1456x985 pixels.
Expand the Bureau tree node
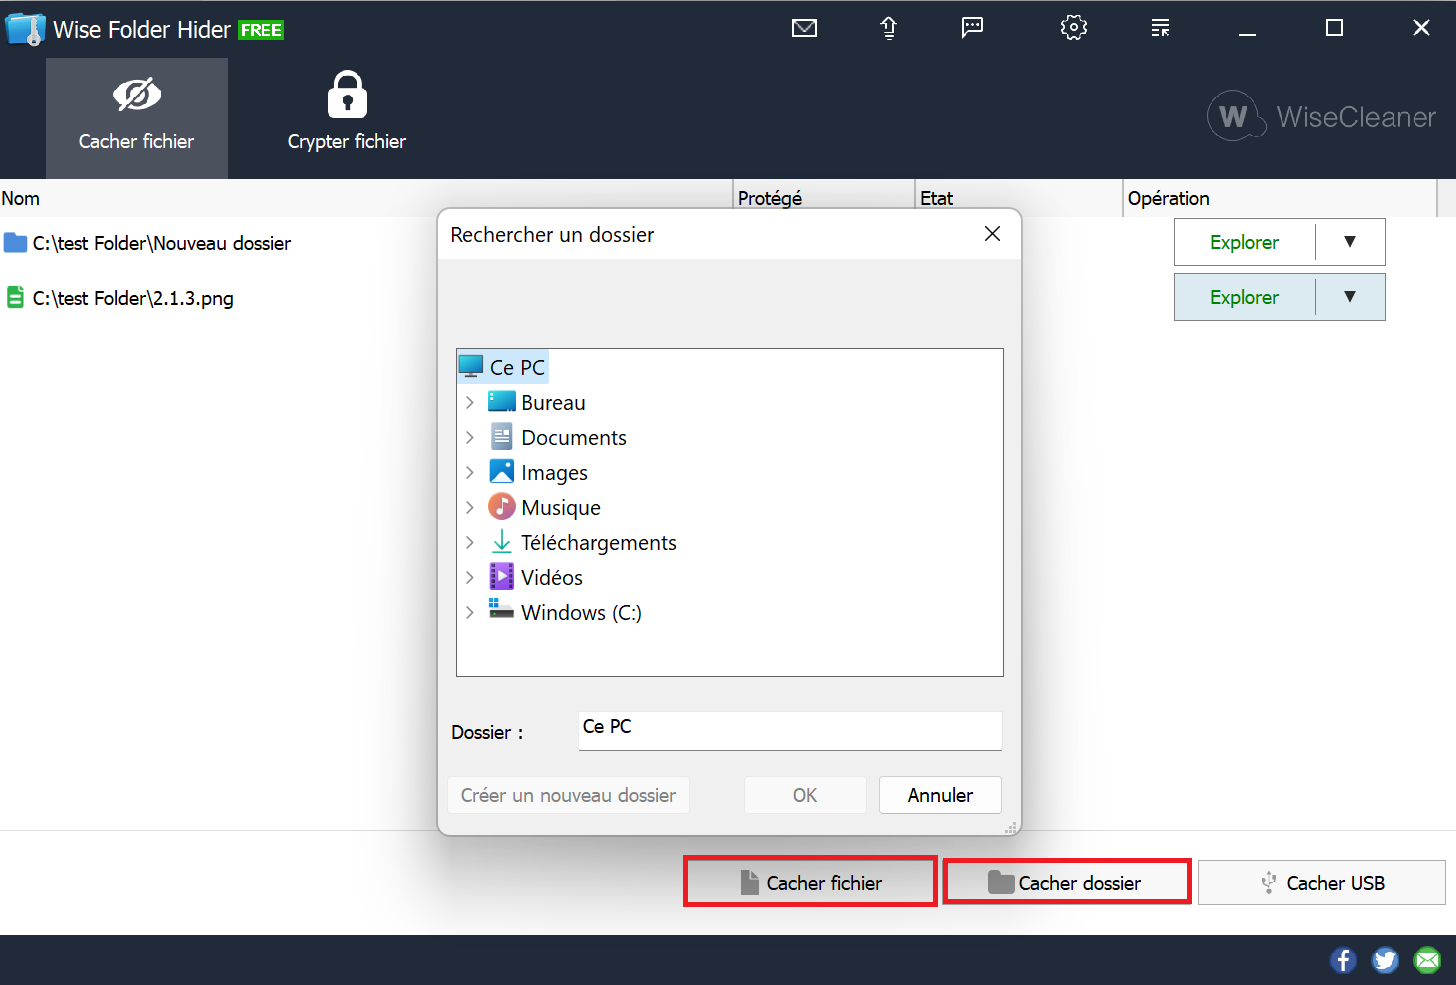pyautogui.click(x=469, y=402)
